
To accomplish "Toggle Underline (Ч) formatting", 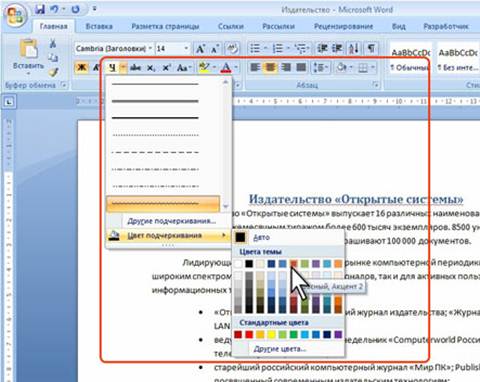I will coord(112,68).
